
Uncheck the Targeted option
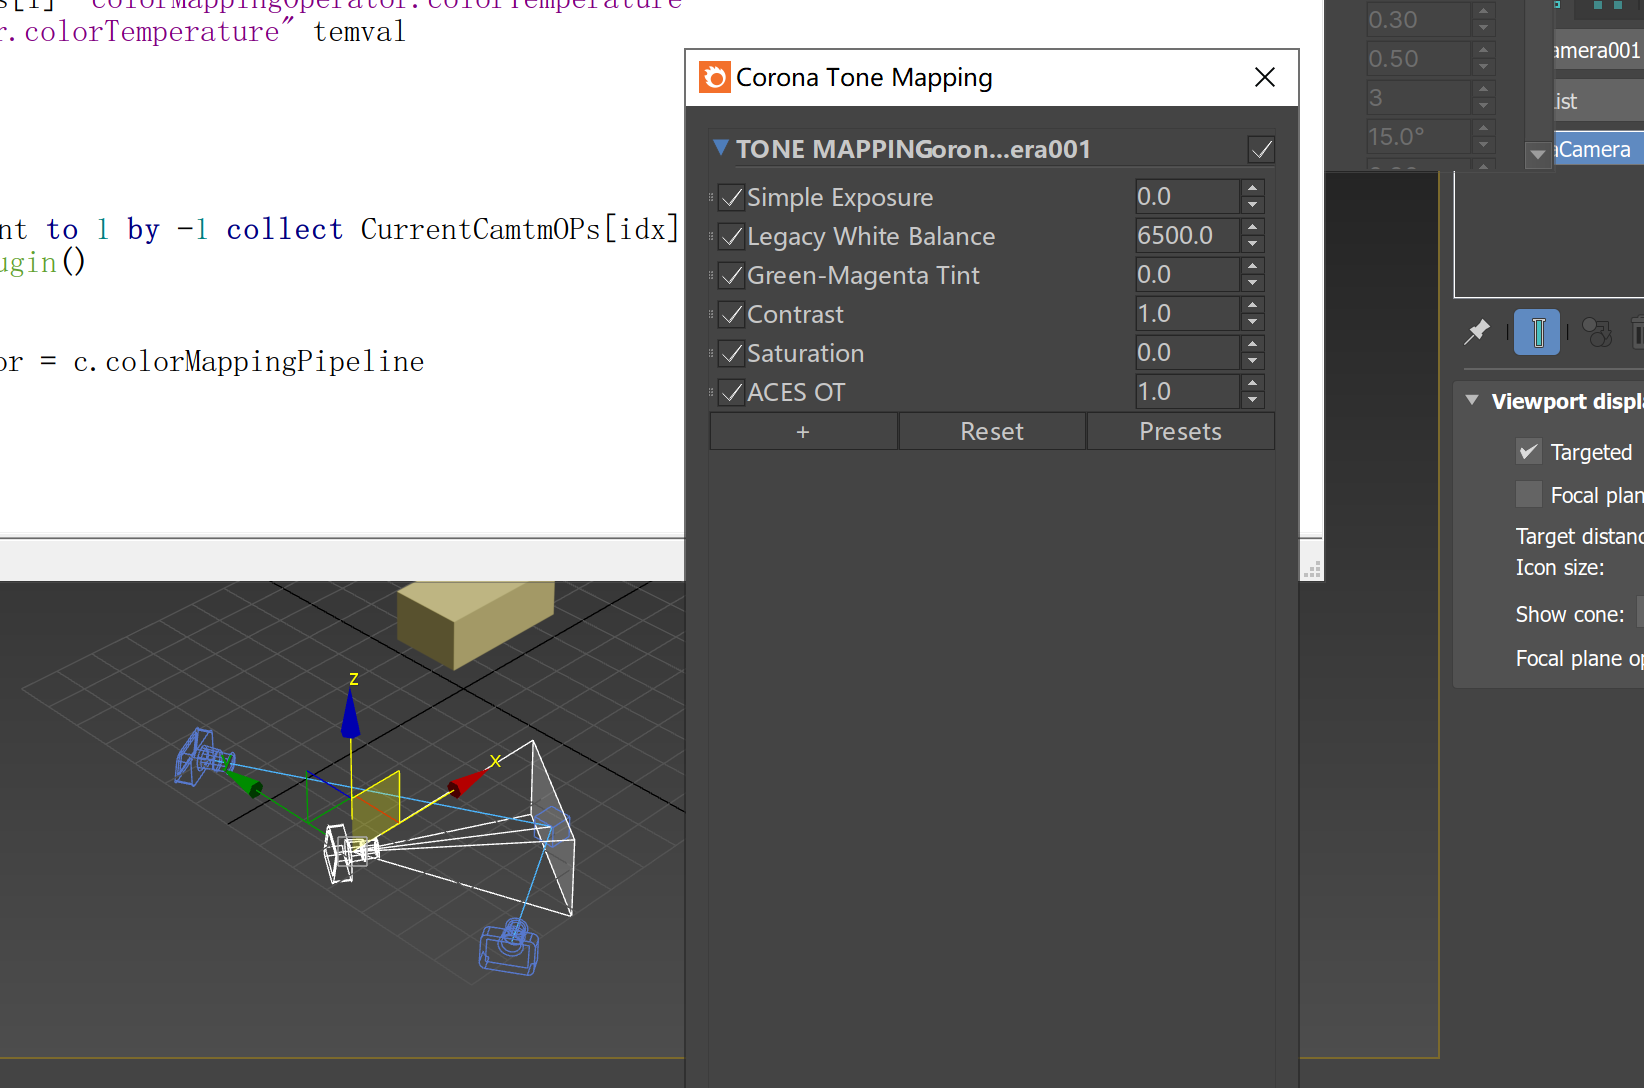1528,451
